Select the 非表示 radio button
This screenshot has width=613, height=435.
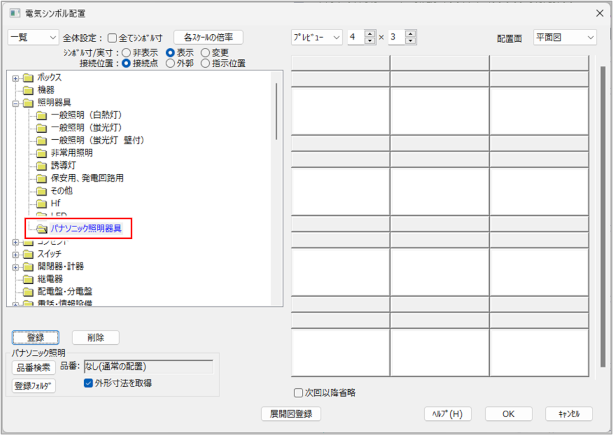coord(125,52)
